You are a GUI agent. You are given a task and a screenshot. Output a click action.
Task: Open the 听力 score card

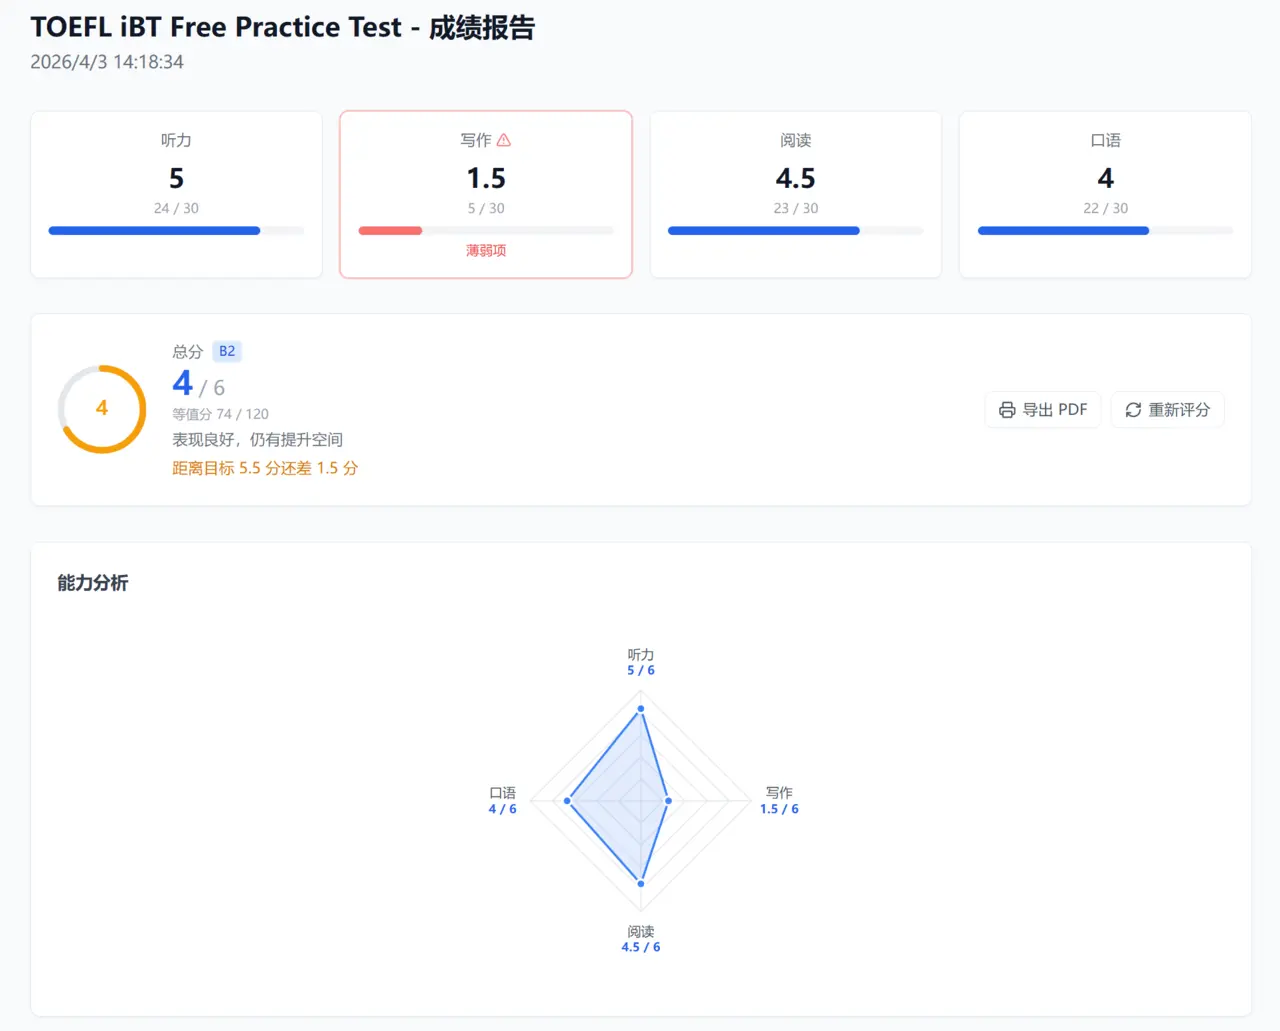pos(177,194)
